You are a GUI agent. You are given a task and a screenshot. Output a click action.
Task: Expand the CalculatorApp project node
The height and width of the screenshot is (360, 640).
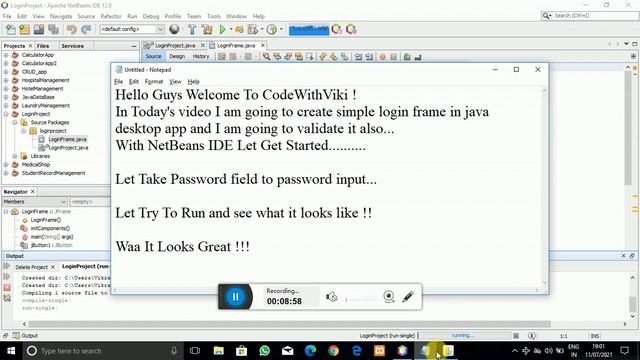[x=6, y=55]
